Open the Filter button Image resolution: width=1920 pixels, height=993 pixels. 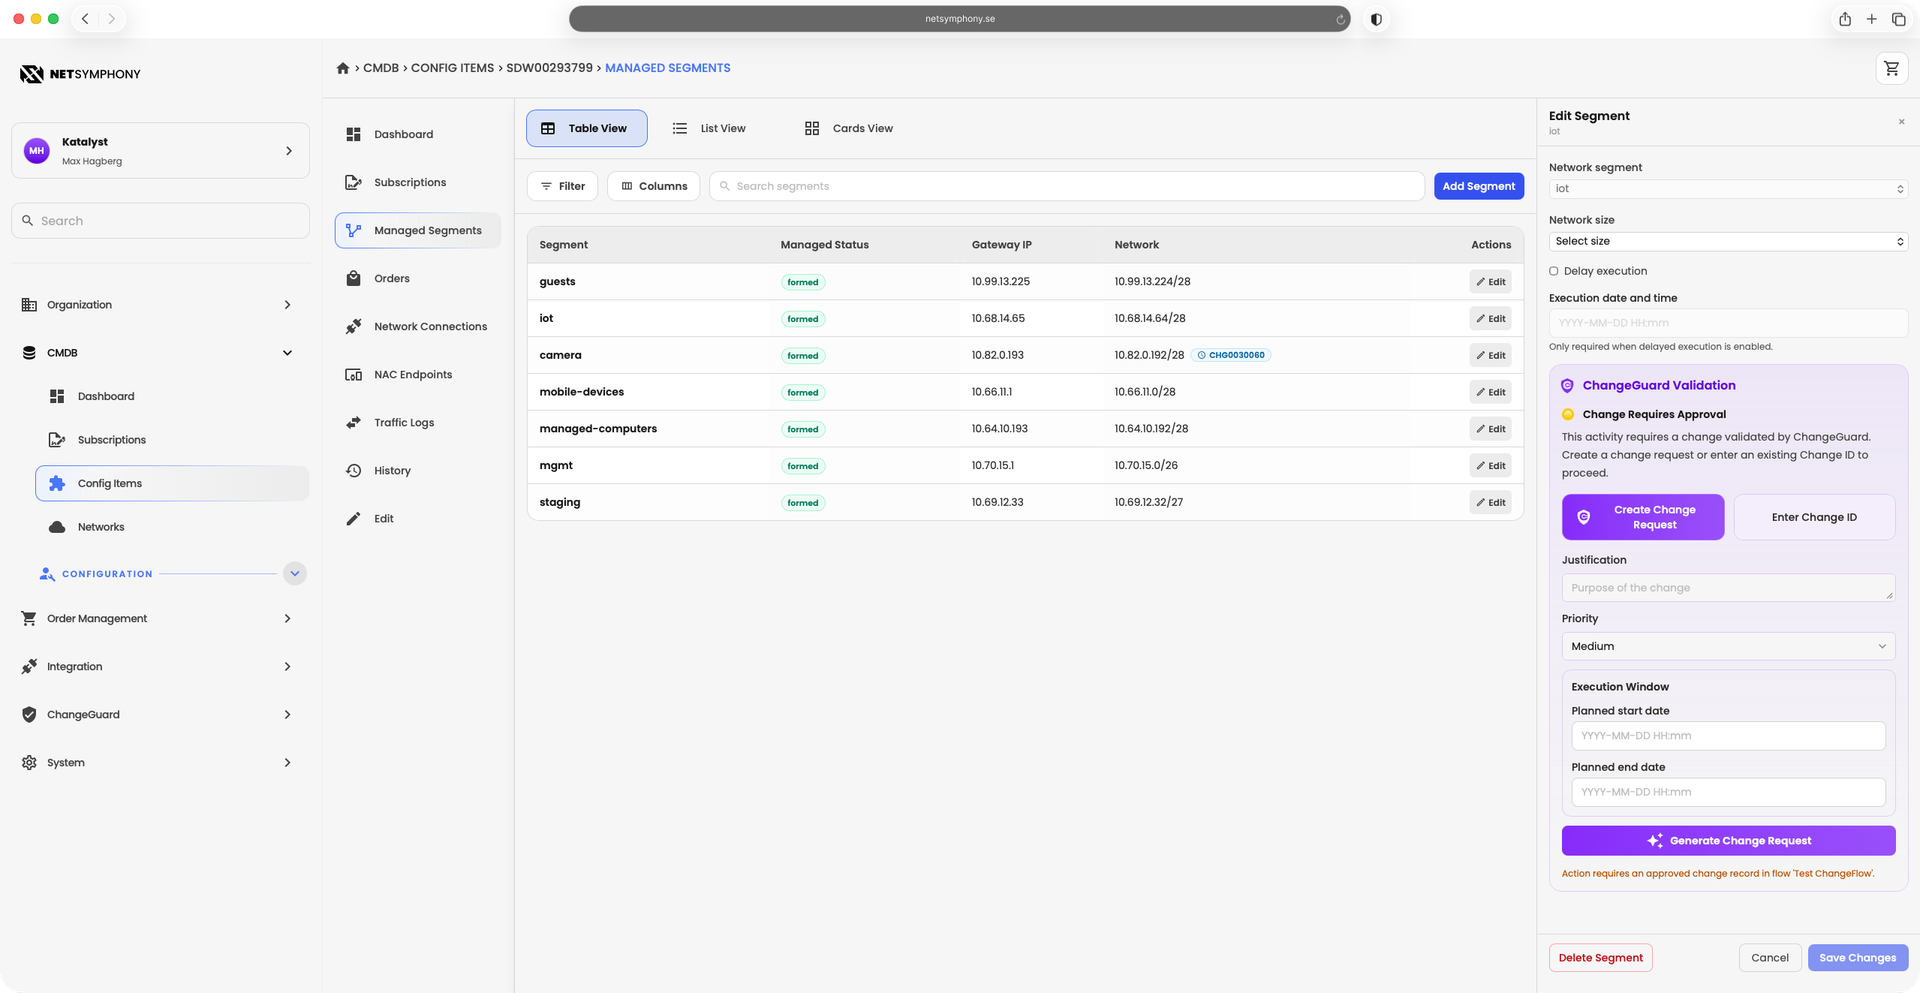563,186
